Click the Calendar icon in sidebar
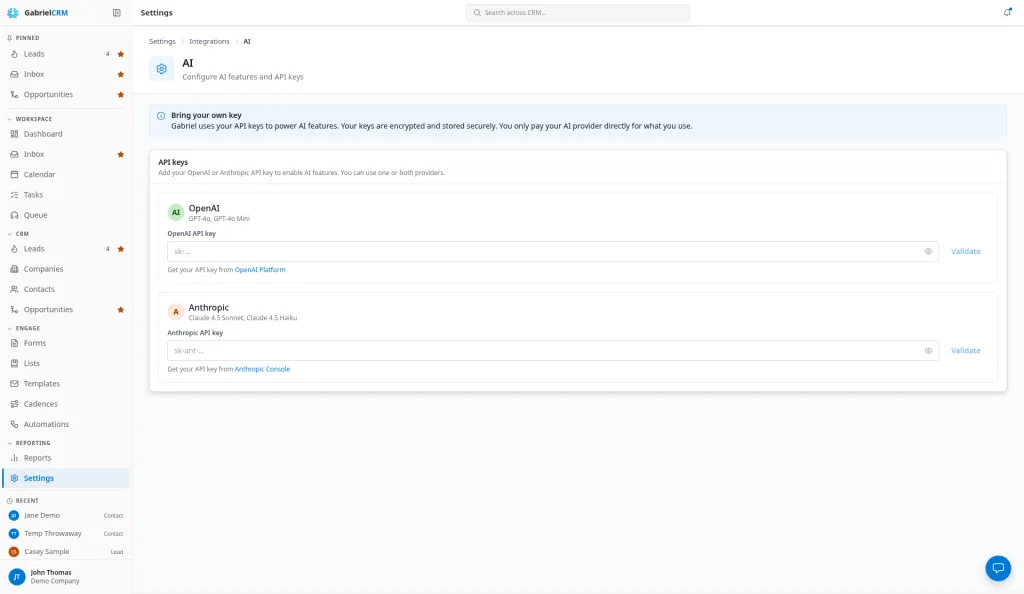Viewport: 1024px width, 594px height. tap(14, 174)
